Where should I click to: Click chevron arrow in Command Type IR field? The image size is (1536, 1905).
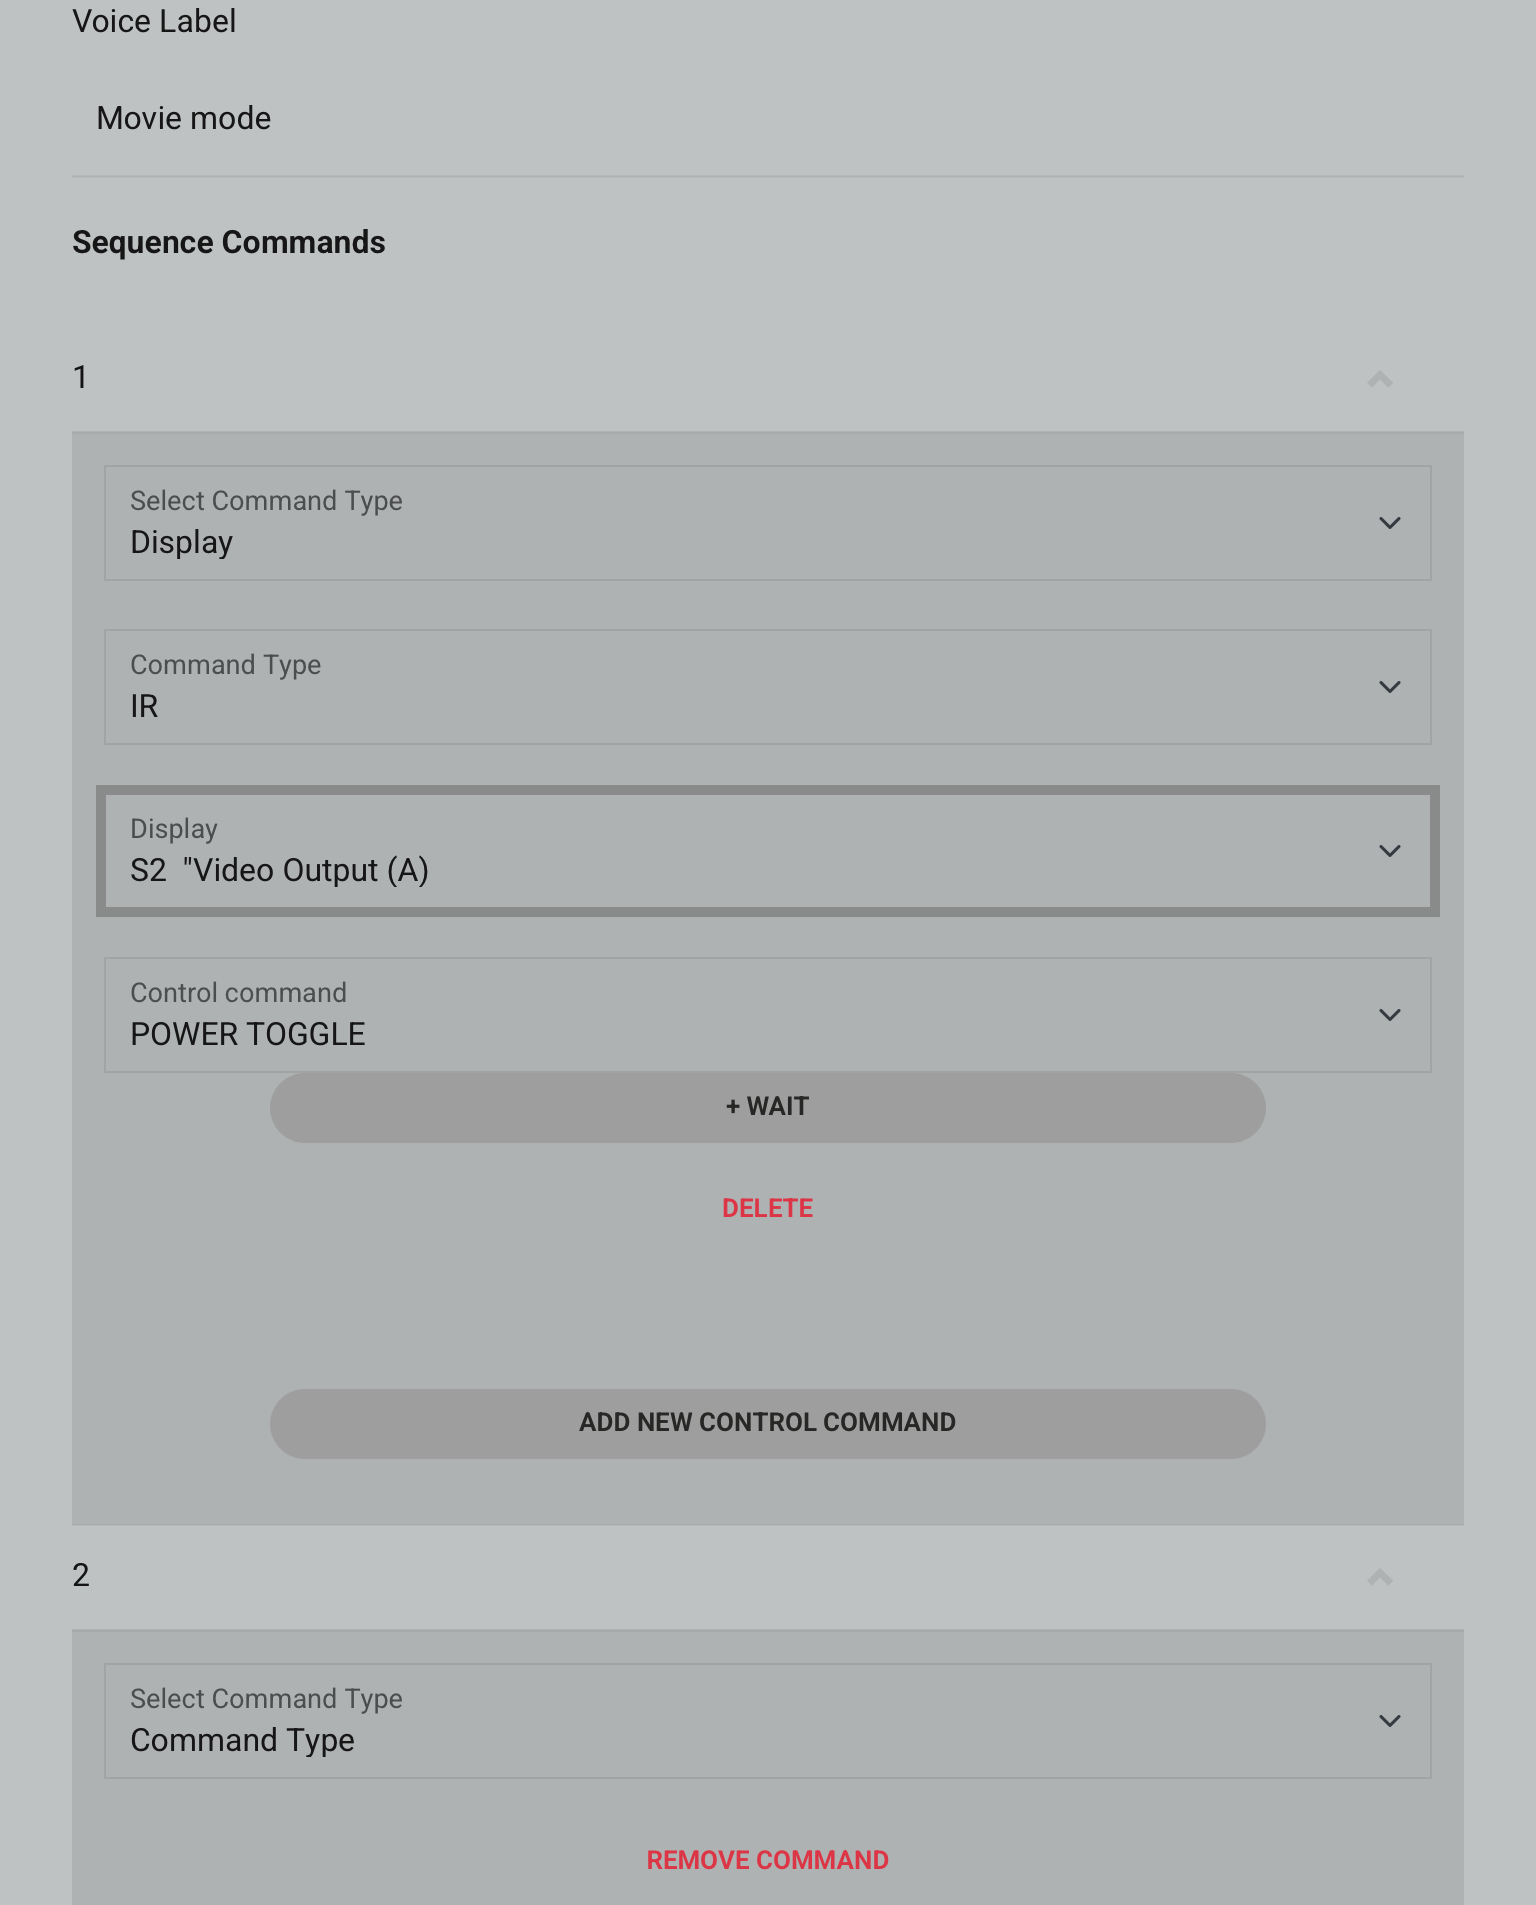(1390, 687)
